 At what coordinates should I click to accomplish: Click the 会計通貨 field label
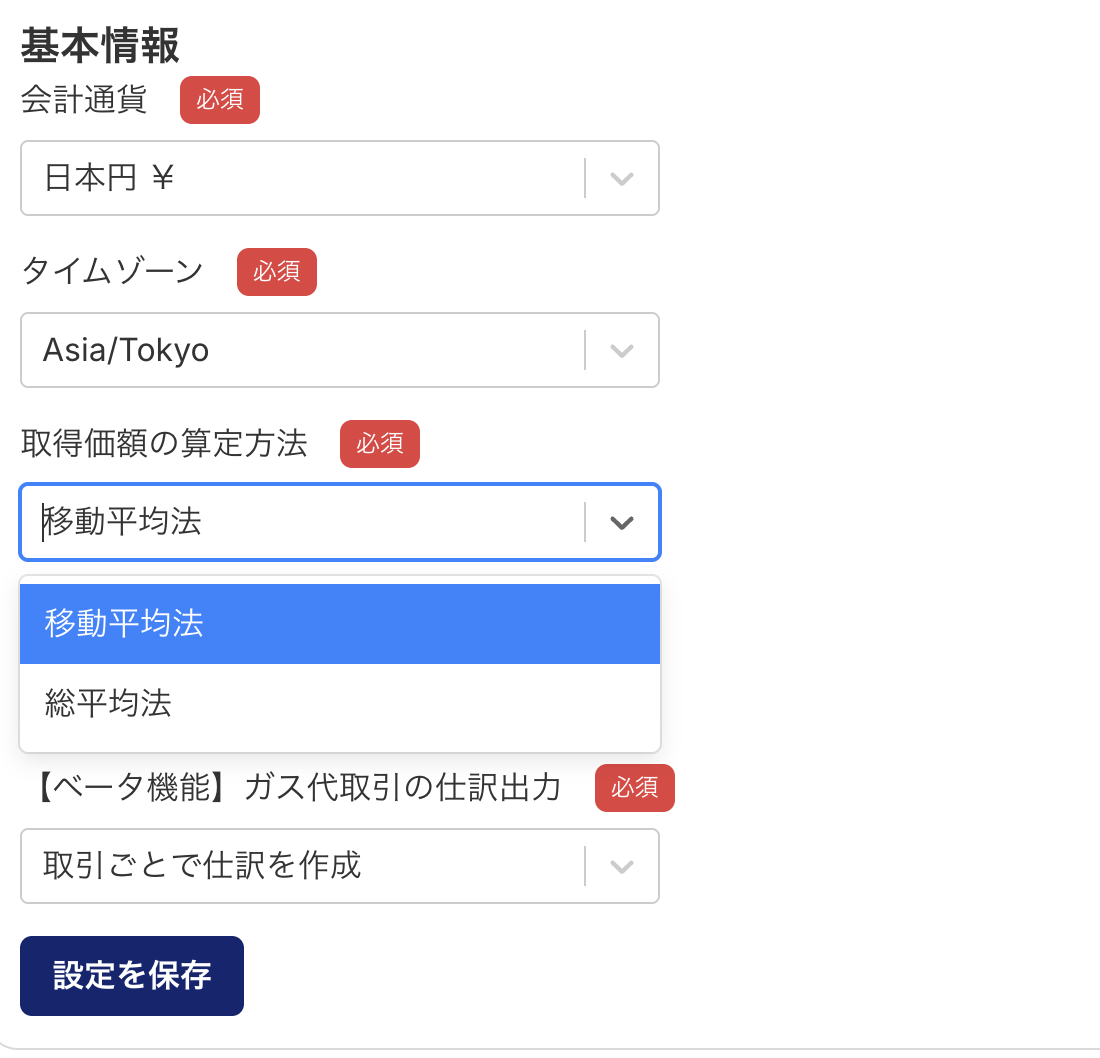coord(84,100)
